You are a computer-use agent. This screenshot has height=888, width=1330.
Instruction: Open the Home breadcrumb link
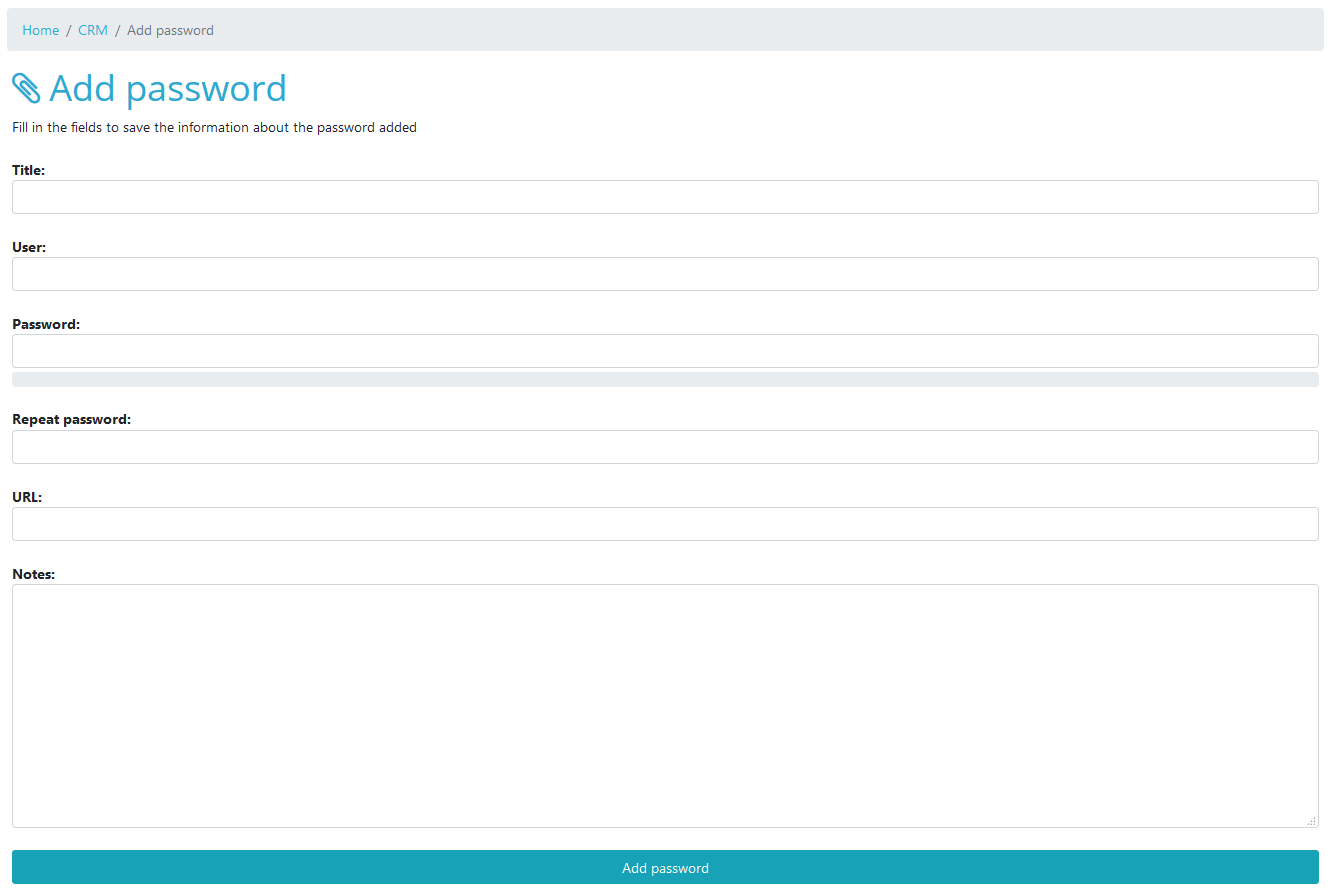pos(40,30)
